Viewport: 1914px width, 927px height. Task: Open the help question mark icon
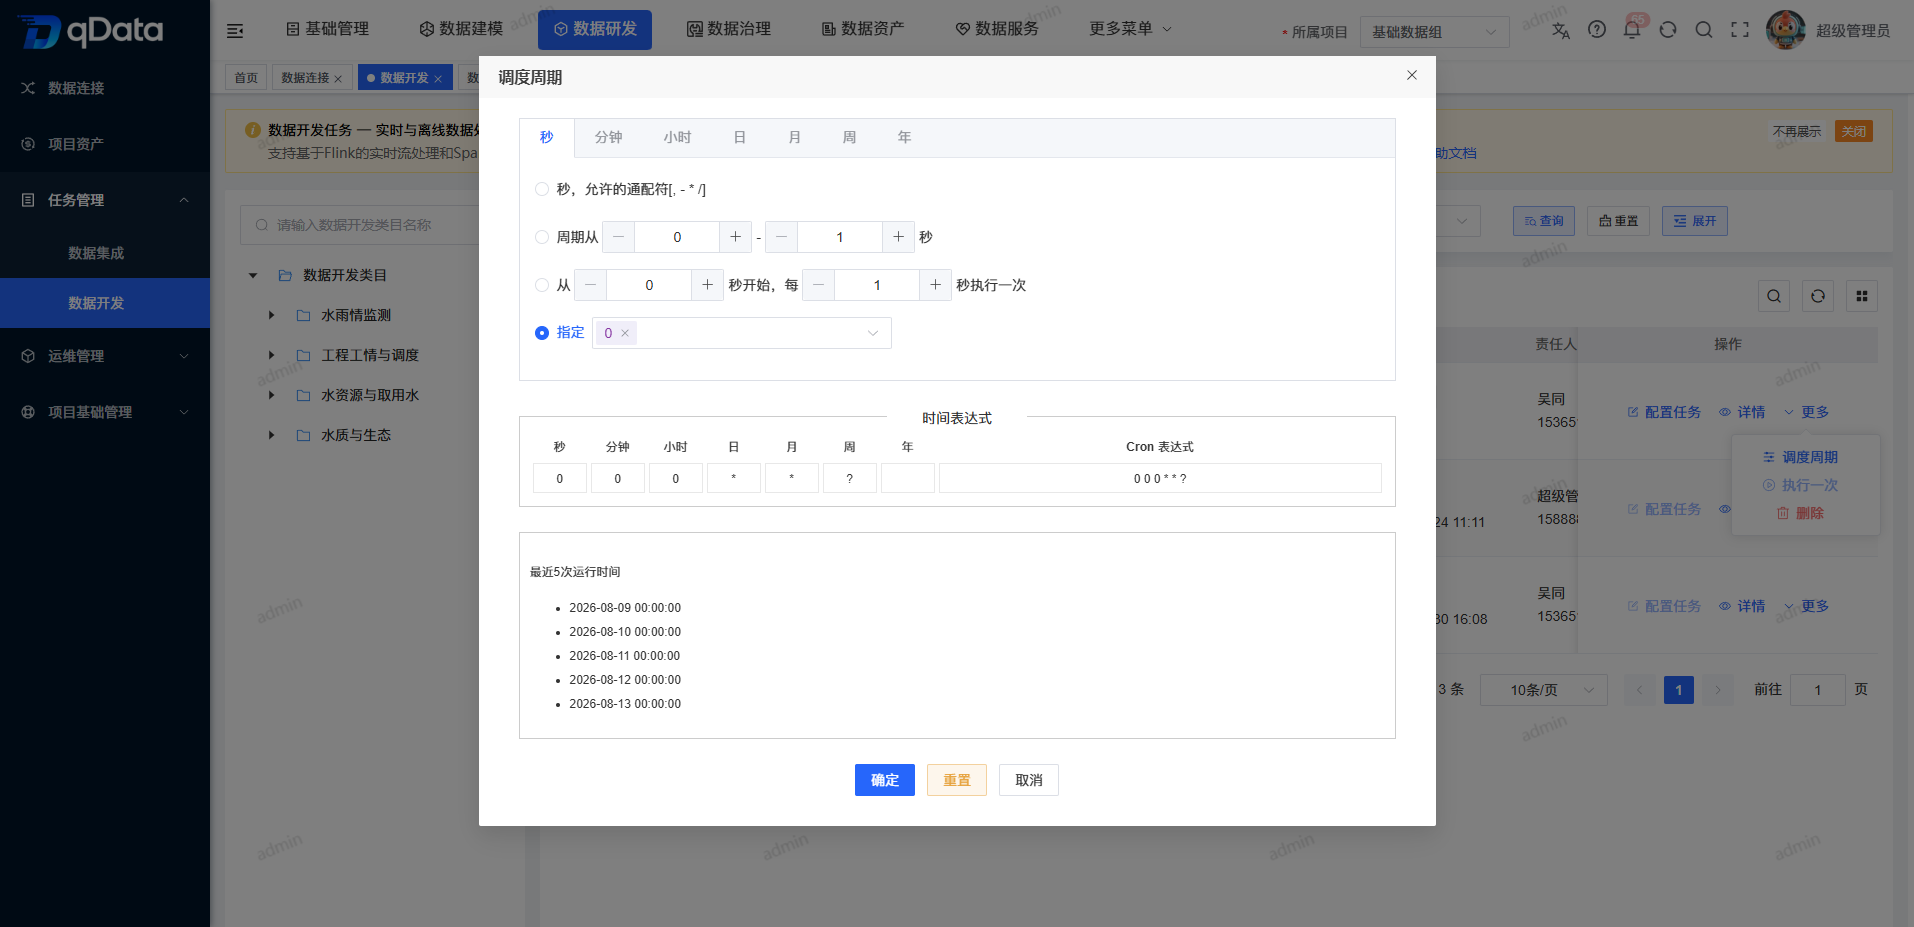tap(1597, 30)
